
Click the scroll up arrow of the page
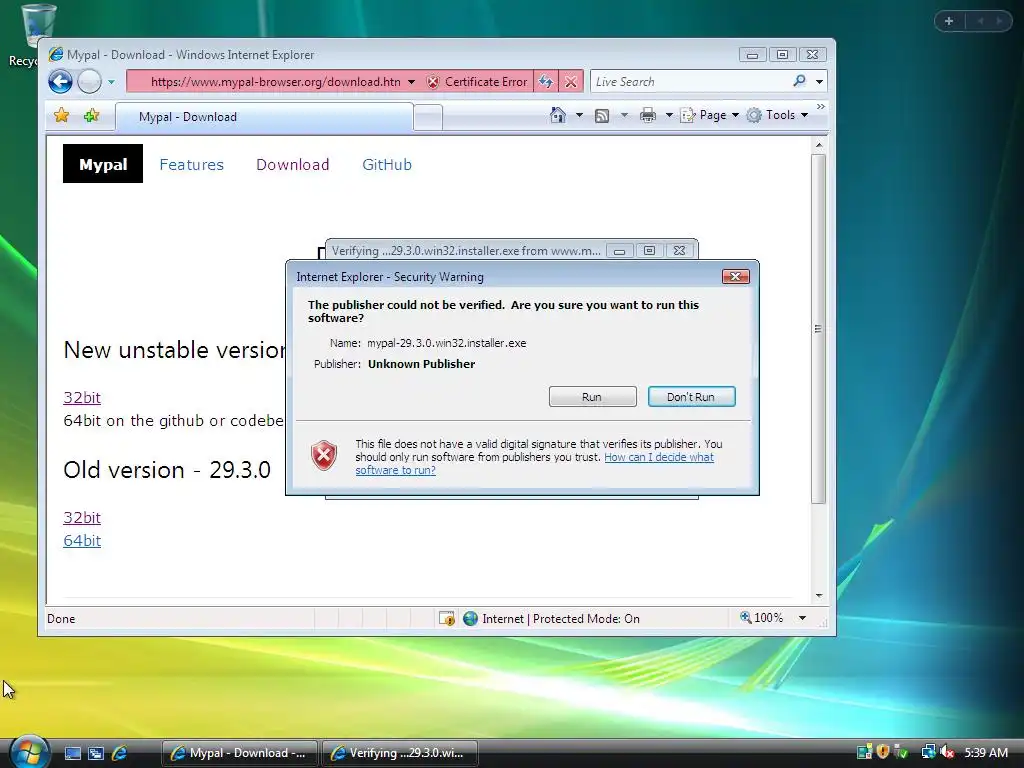pos(818,144)
